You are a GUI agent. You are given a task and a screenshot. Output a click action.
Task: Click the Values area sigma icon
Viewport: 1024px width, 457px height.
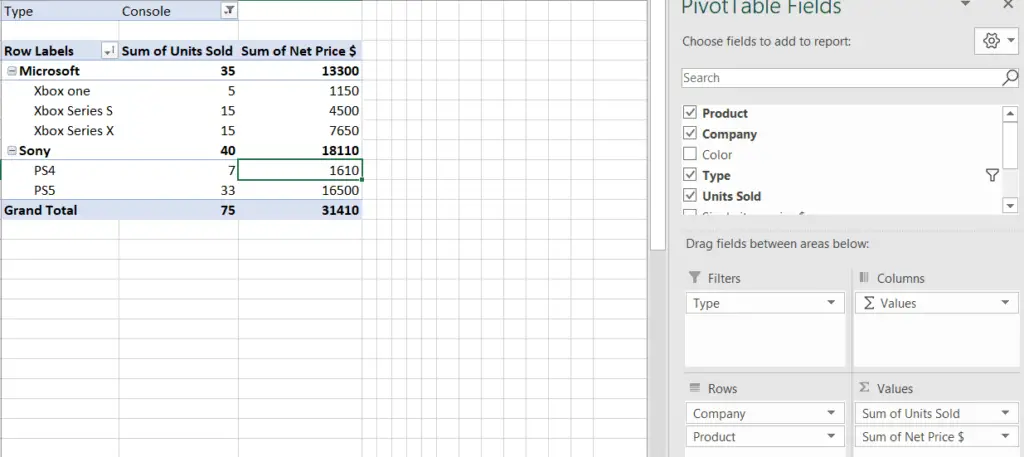click(x=864, y=388)
